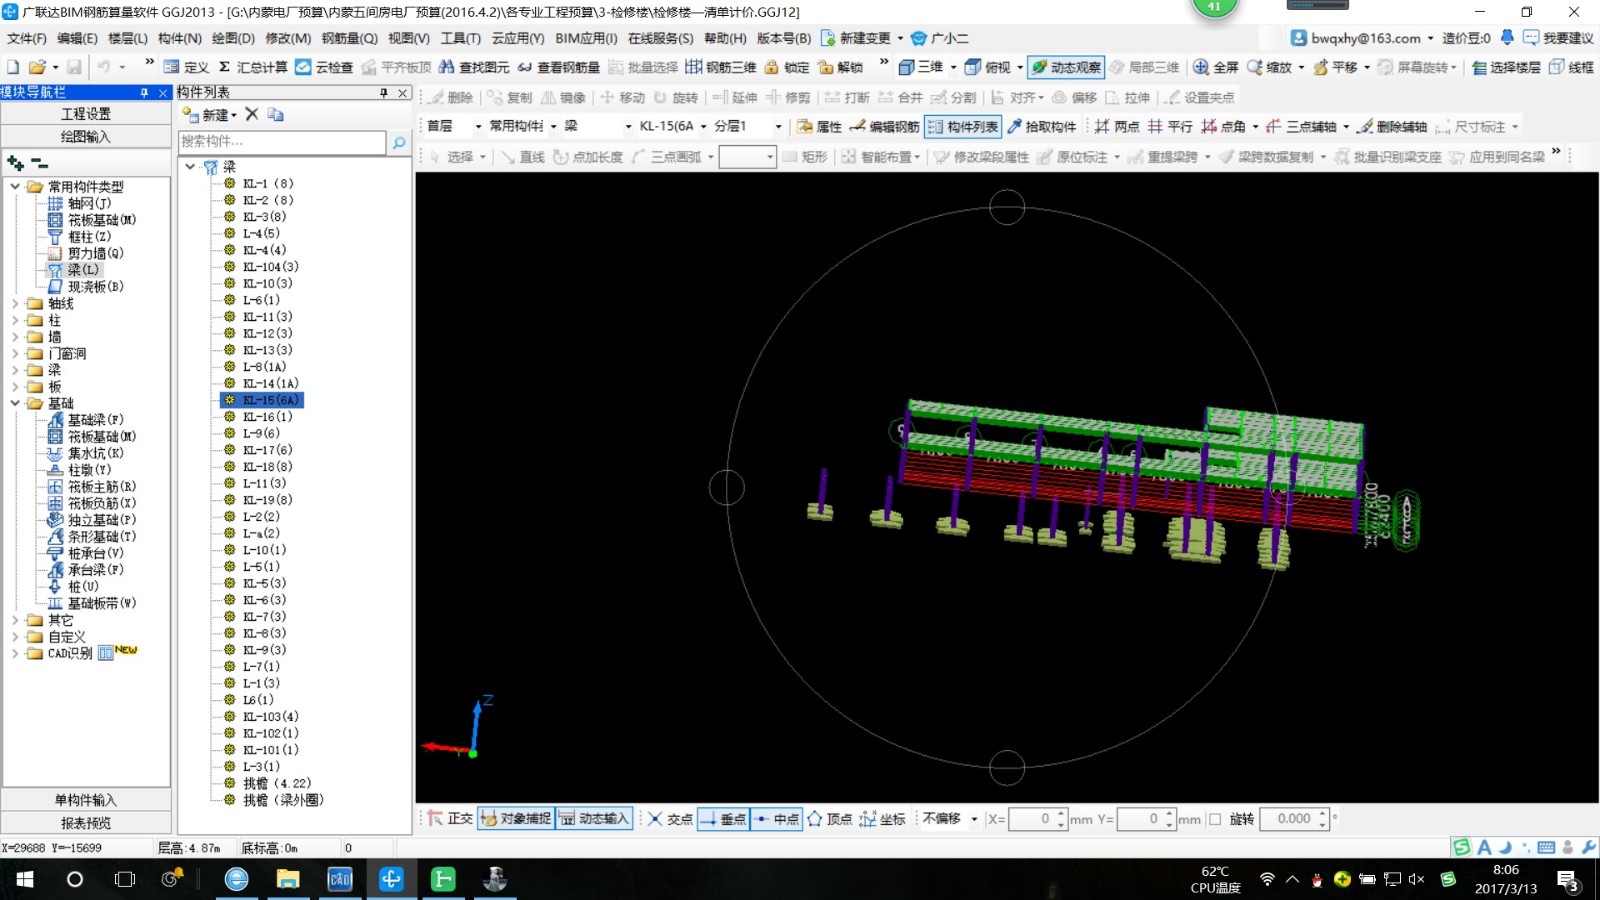Click the Windows Start button
The image size is (1600, 900).
tap(24, 879)
